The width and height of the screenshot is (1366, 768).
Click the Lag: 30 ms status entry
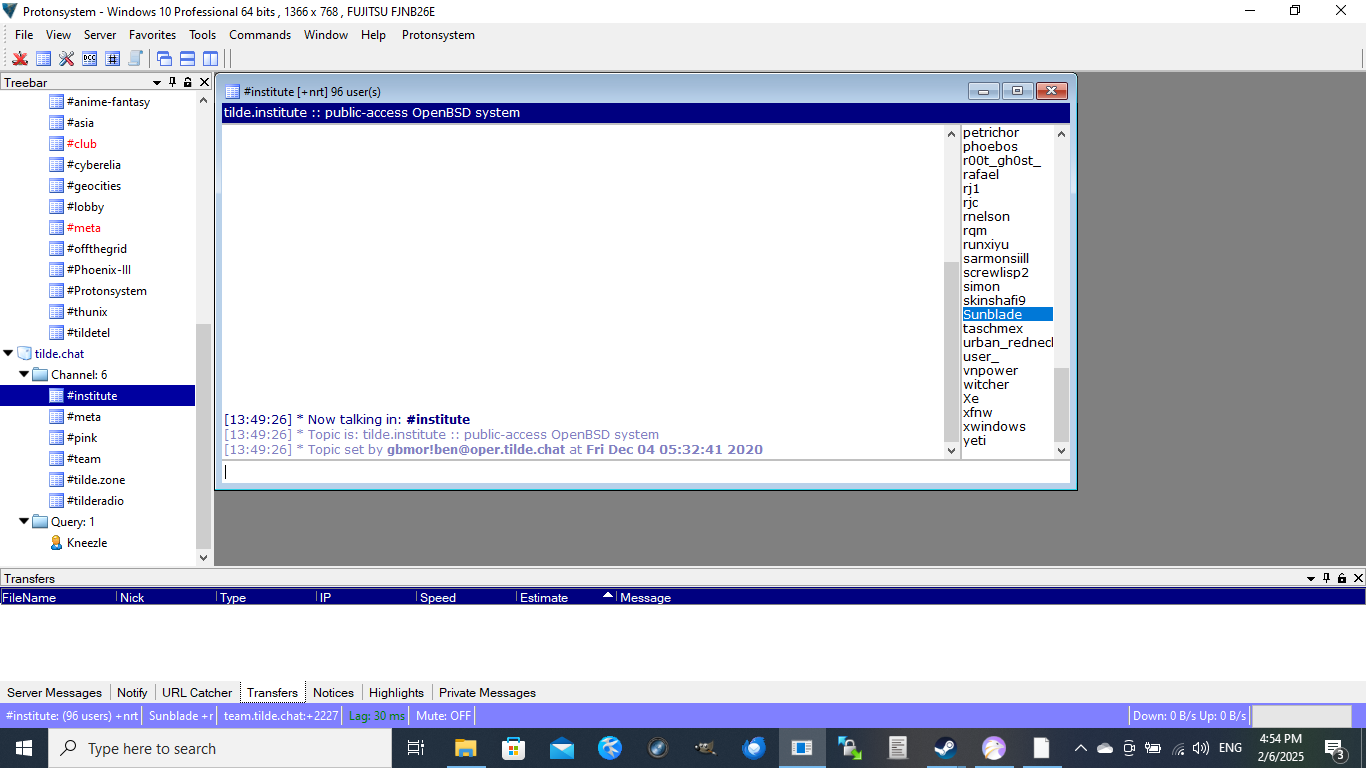tap(376, 715)
